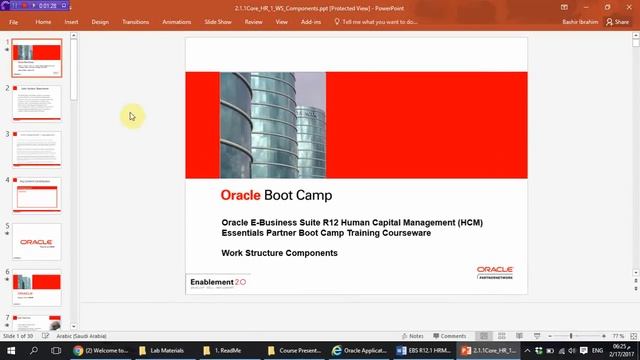Click the Bashir Ibrahim account name
The height and width of the screenshot is (360, 640).
580,22
